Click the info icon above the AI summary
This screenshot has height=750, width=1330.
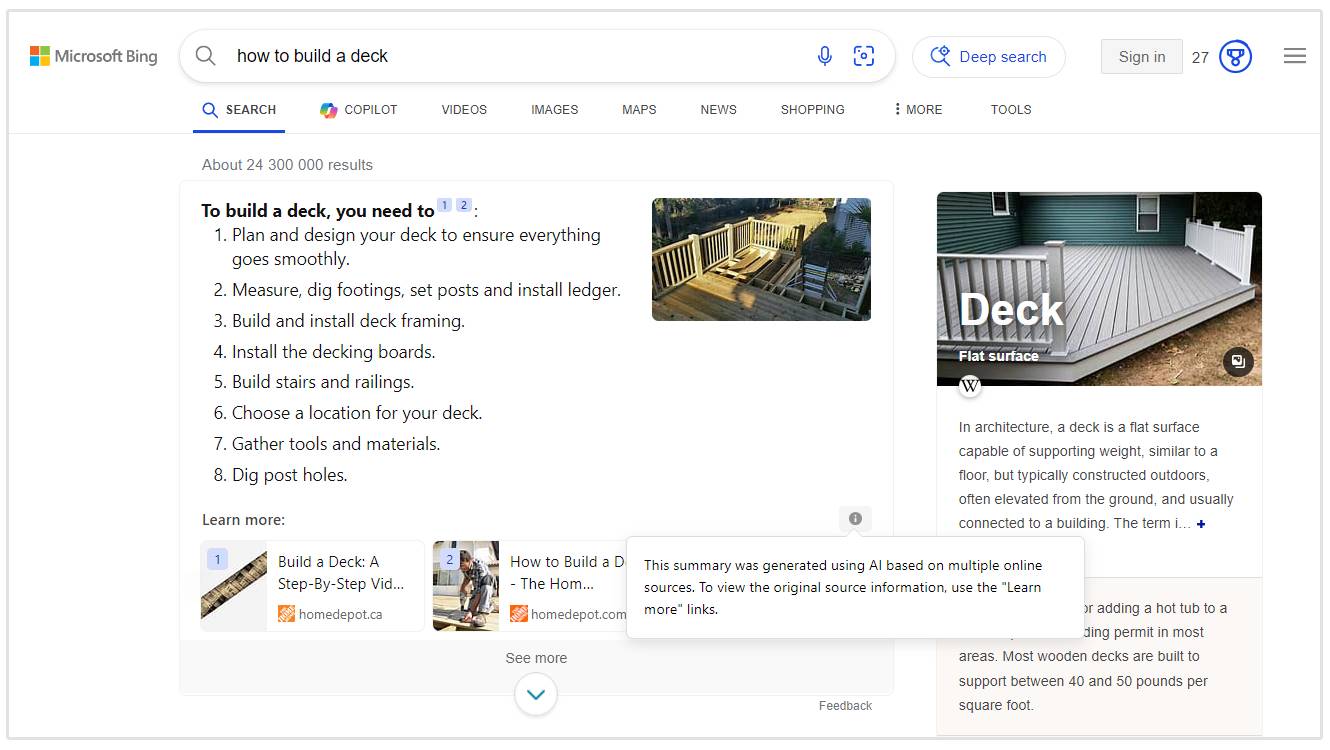coord(855,518)
